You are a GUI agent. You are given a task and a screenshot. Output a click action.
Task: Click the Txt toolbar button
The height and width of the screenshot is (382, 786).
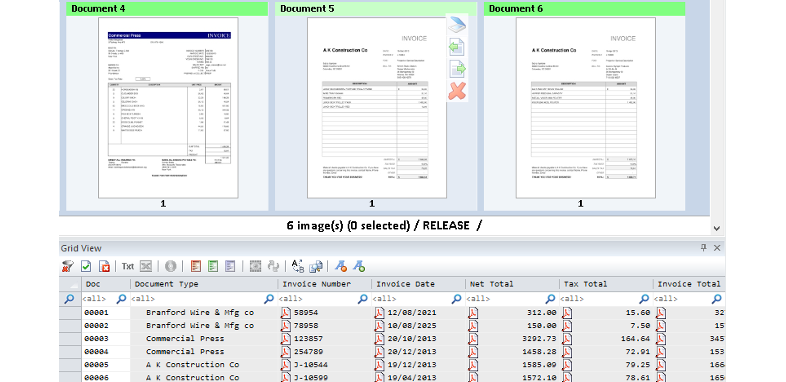(x=128, y=266)
